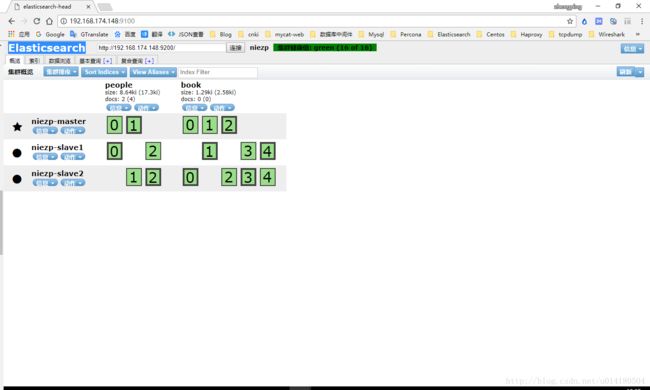This screenshot has width=650, height=390.
Task: Go to the browser home page
Action: (49, 21)
